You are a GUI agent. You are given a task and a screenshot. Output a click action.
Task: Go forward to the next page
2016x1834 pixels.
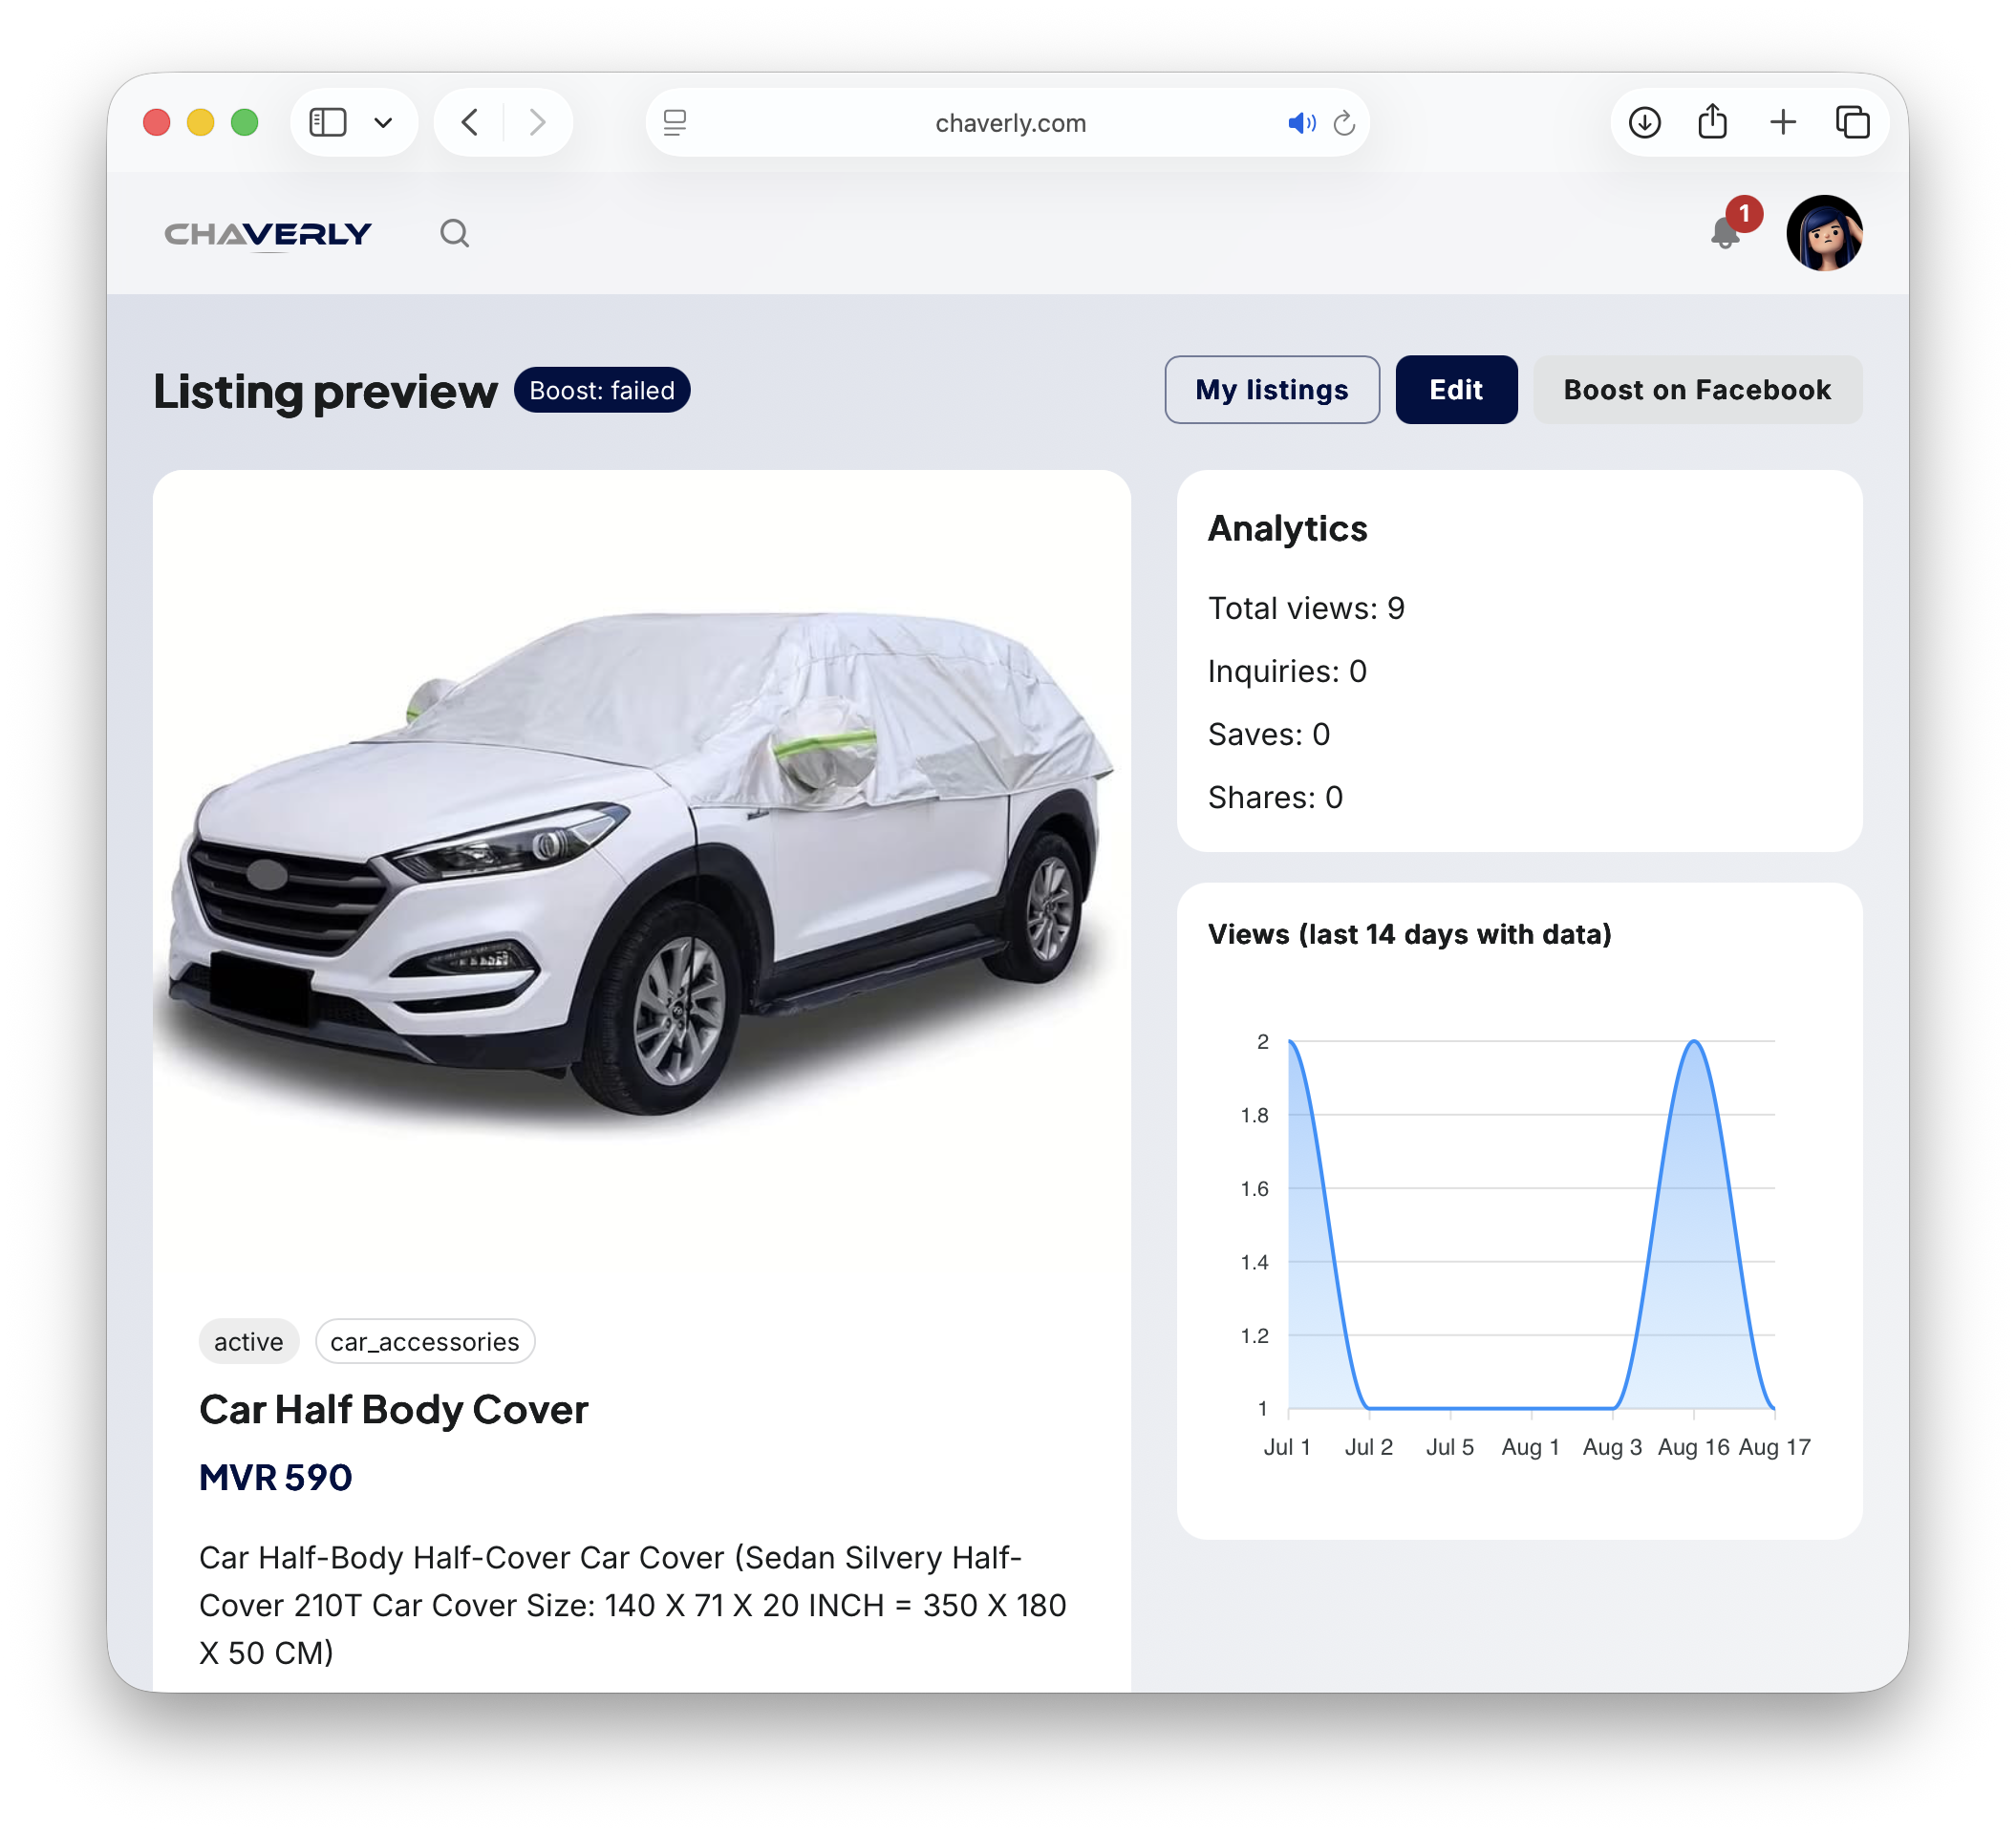click(x=538, y=123)
